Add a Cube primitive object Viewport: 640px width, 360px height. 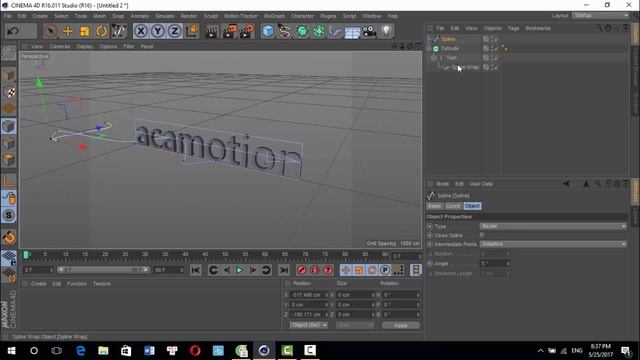point(268,31)
